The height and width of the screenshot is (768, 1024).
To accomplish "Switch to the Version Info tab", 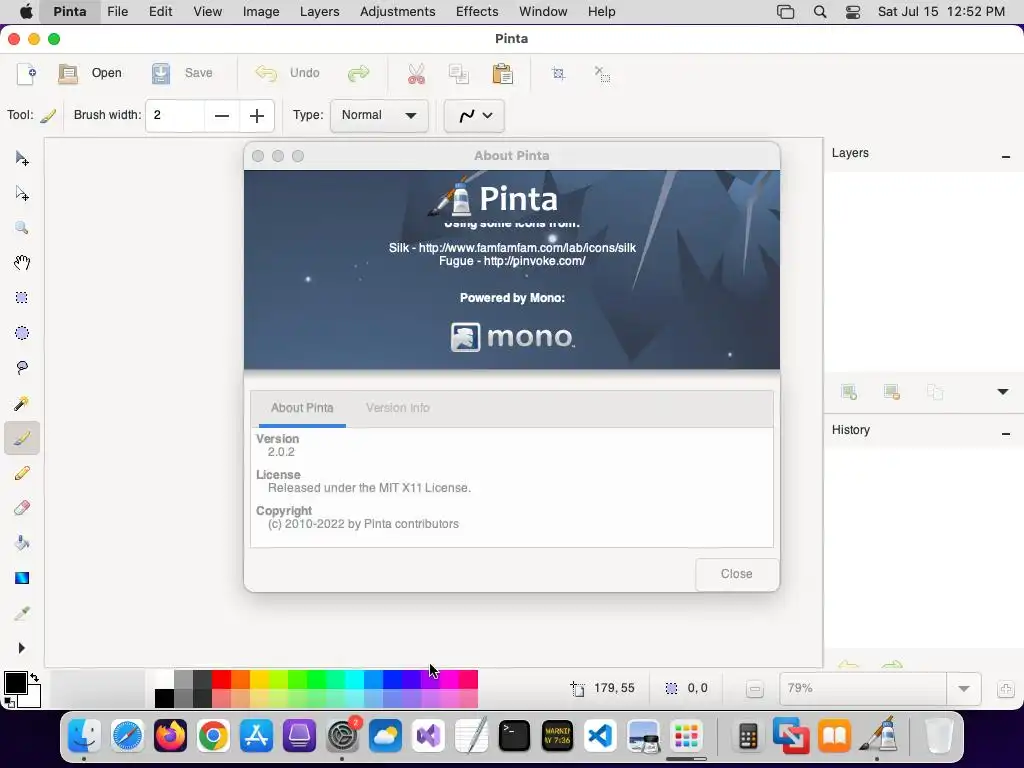I will tap(398, 408).
